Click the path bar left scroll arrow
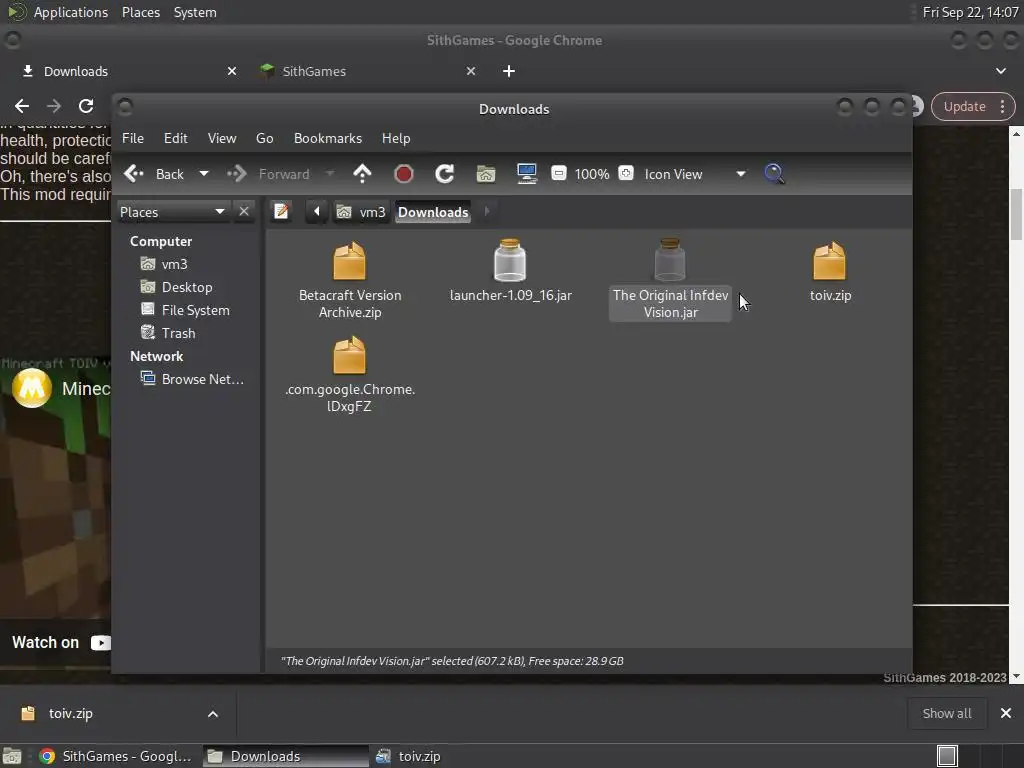The height and width of the screenshot is (768, 1024). click(x=317, y=212)
